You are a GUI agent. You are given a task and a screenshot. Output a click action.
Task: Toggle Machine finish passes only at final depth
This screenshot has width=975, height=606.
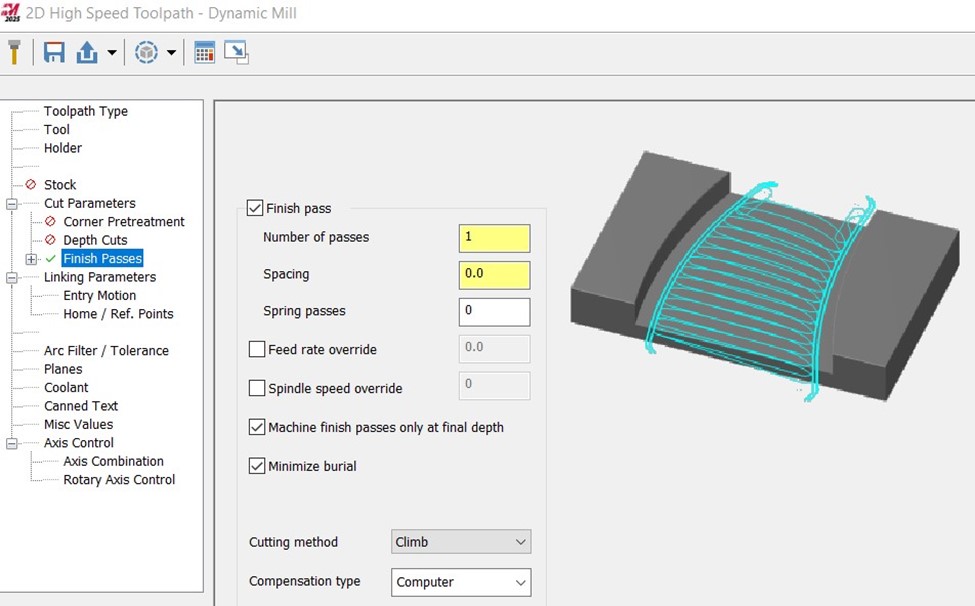[257, 427]
